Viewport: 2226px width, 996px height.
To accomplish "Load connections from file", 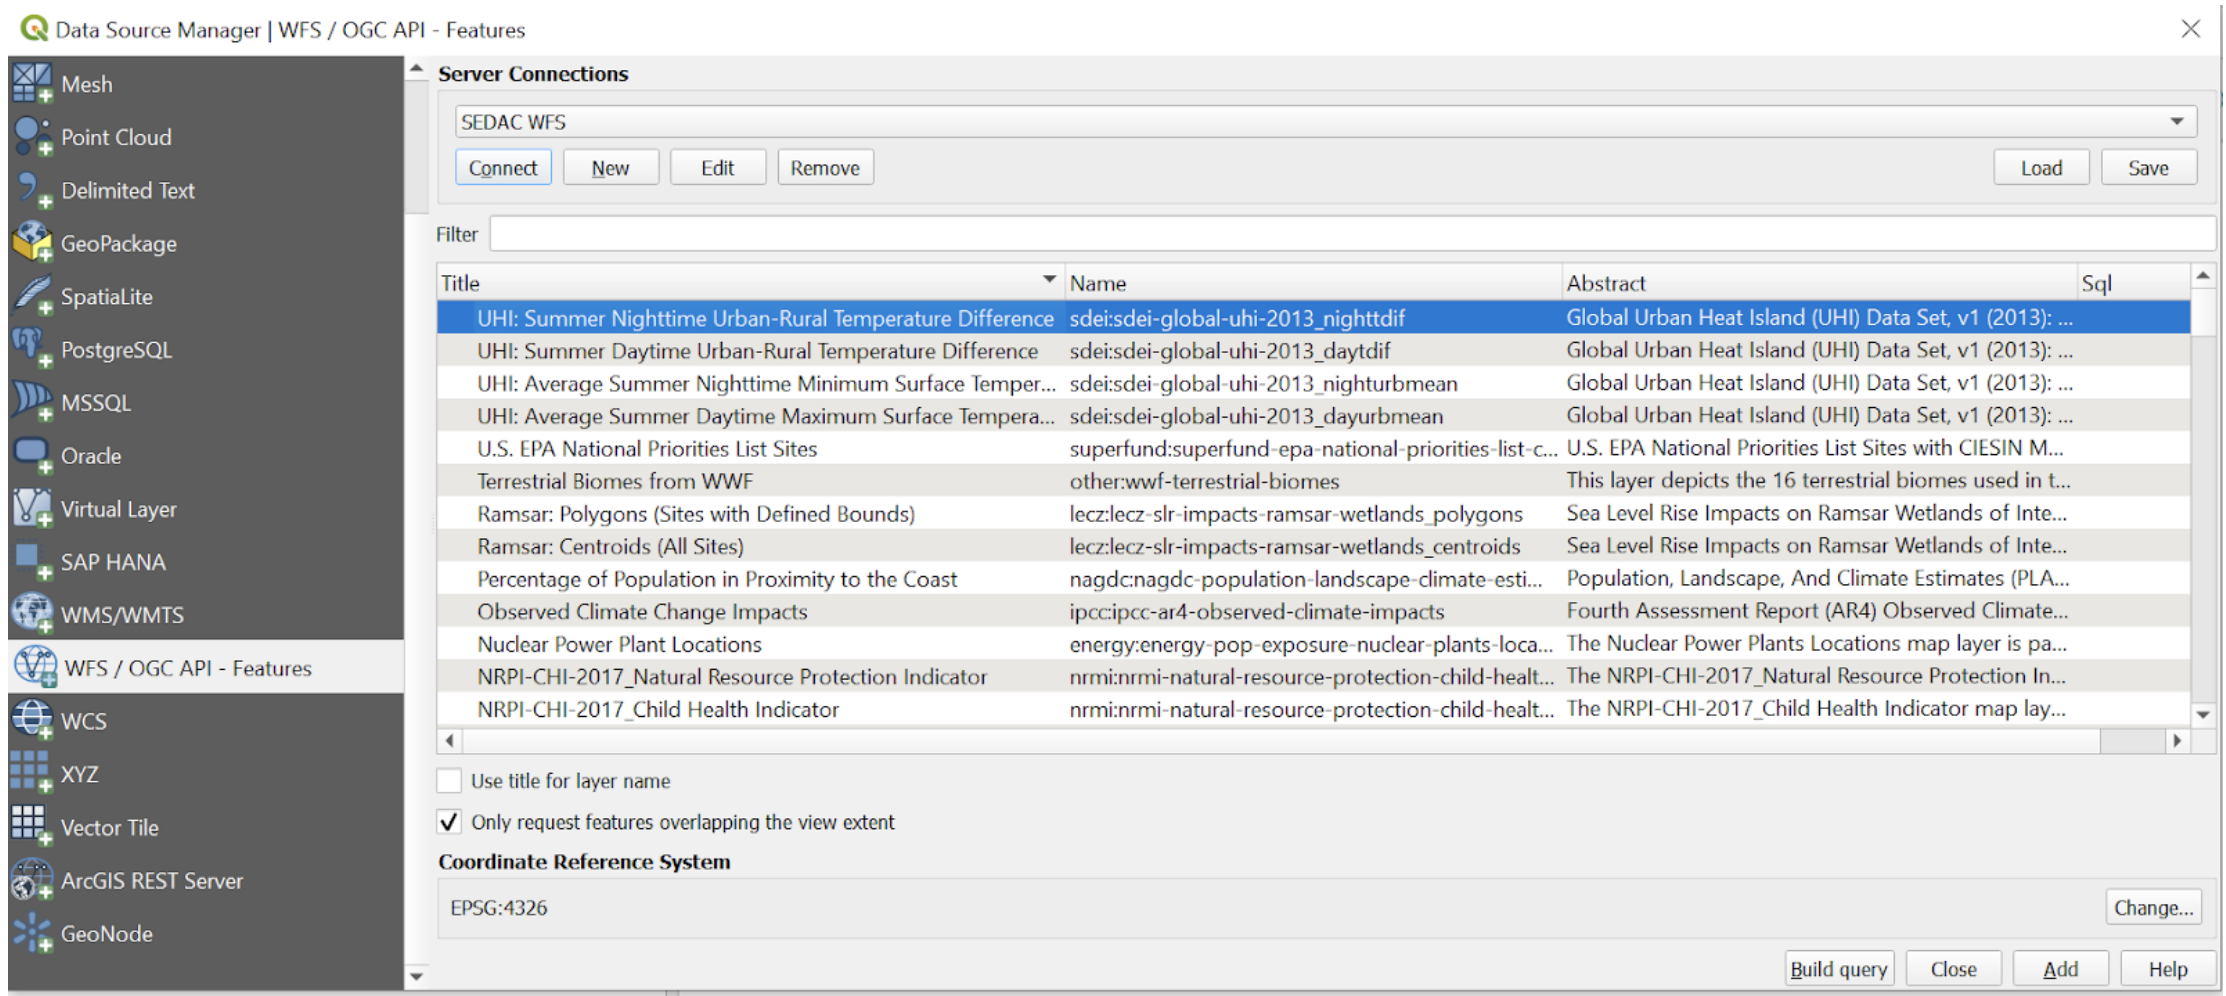I will (x=2041, y=168).
